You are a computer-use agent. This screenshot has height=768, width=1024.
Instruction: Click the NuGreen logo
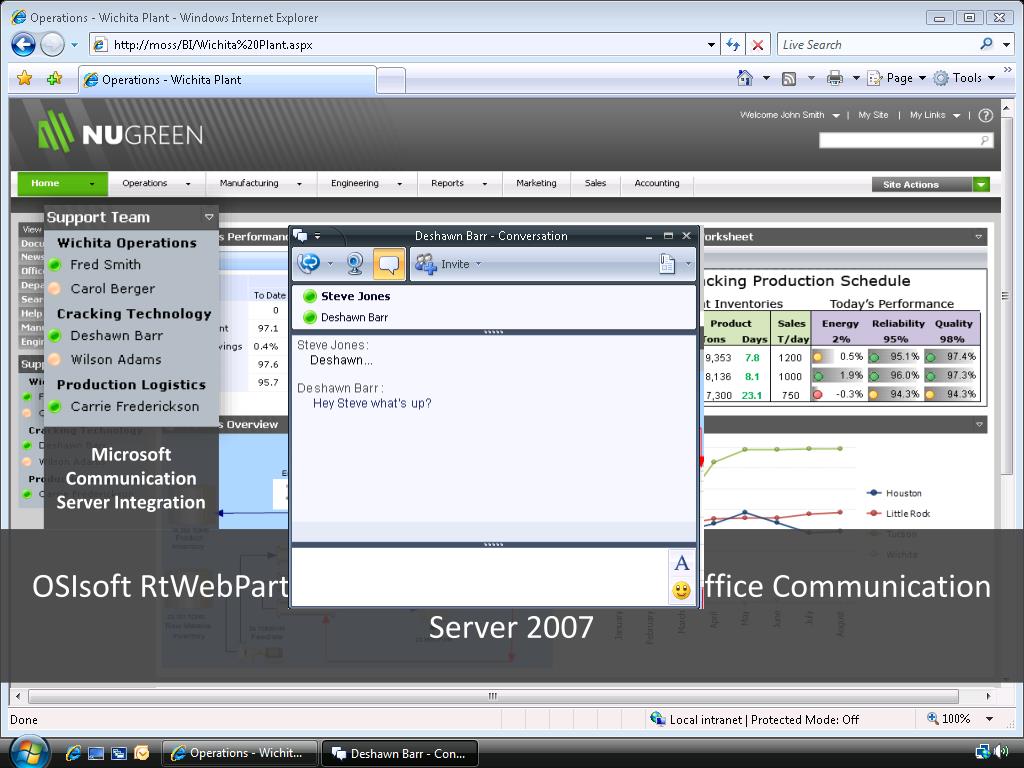click(120, 131)
